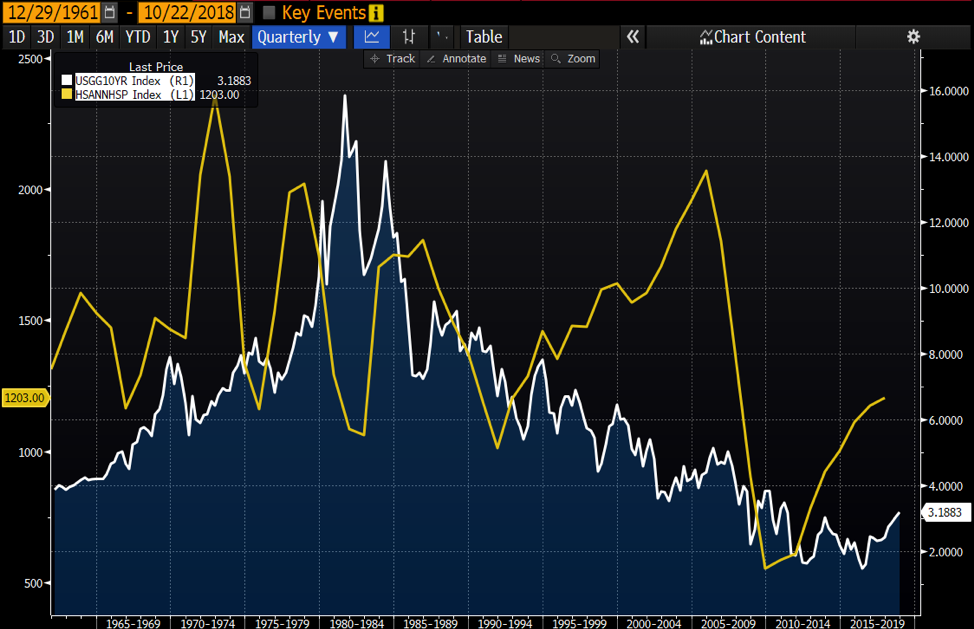Open chart settings gear icon

click(x=913, y=37)
